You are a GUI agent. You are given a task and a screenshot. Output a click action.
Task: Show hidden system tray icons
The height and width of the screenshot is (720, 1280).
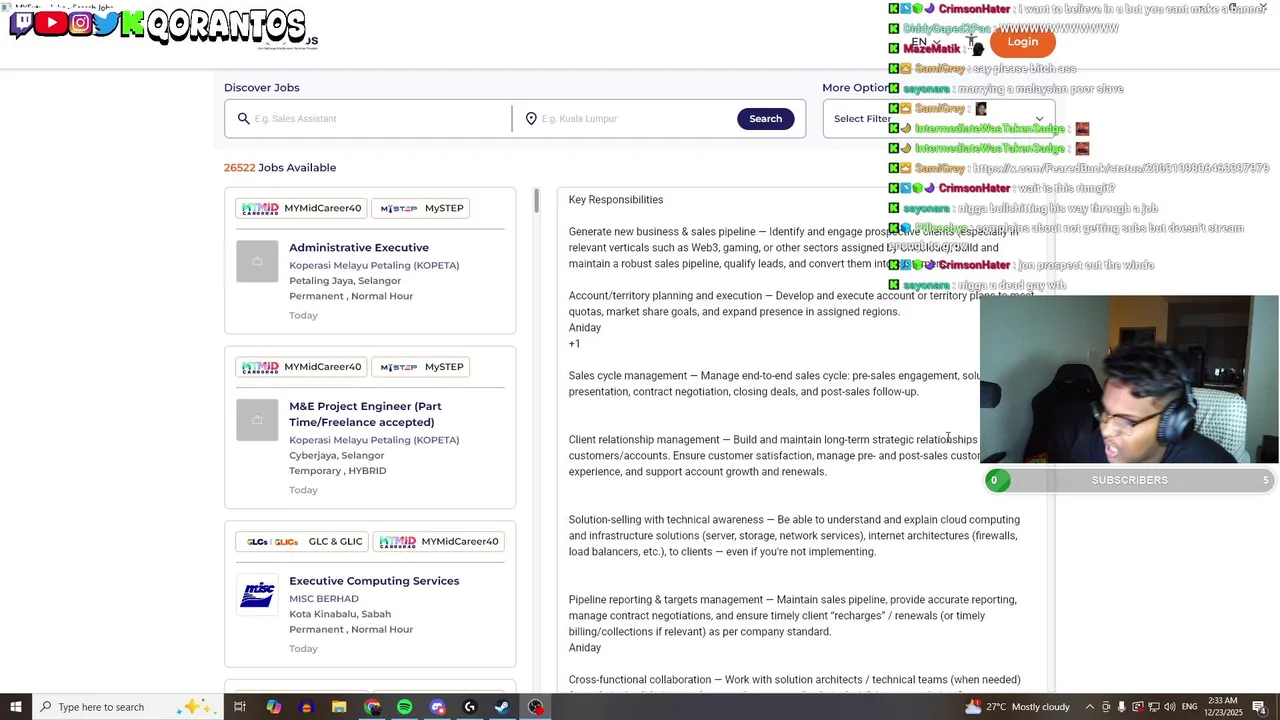pyautogui.click(x=1090, y=707)
